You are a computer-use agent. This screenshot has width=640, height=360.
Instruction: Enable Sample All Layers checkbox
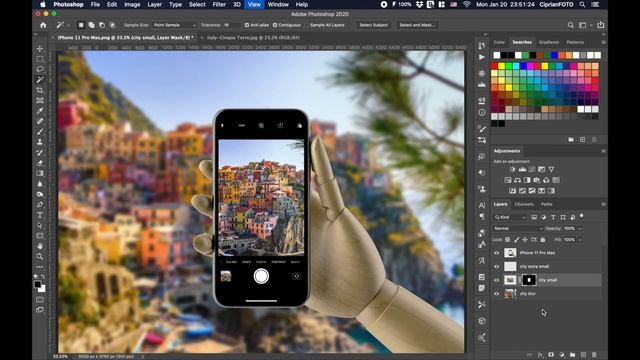pyautogui.click(x=307, y=25)
